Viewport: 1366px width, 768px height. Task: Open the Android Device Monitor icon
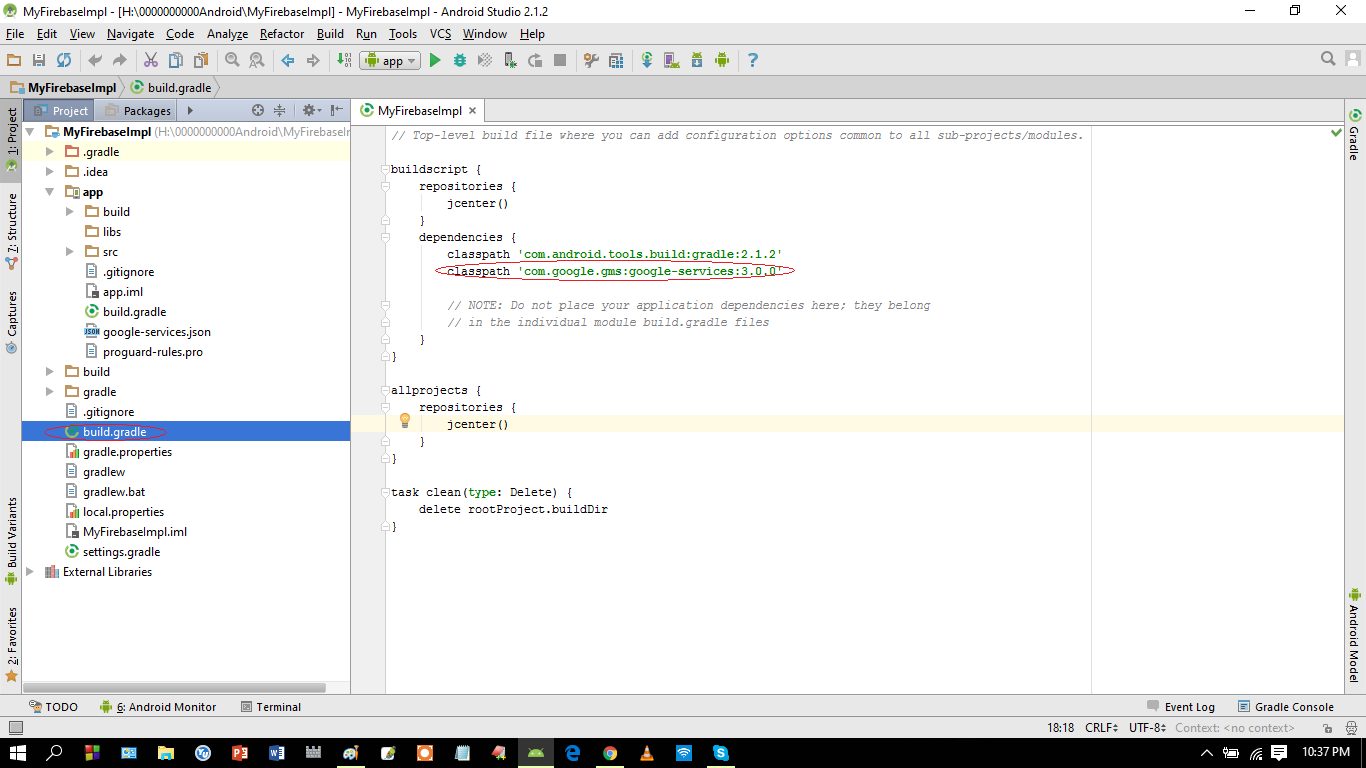tap(722, 61)
